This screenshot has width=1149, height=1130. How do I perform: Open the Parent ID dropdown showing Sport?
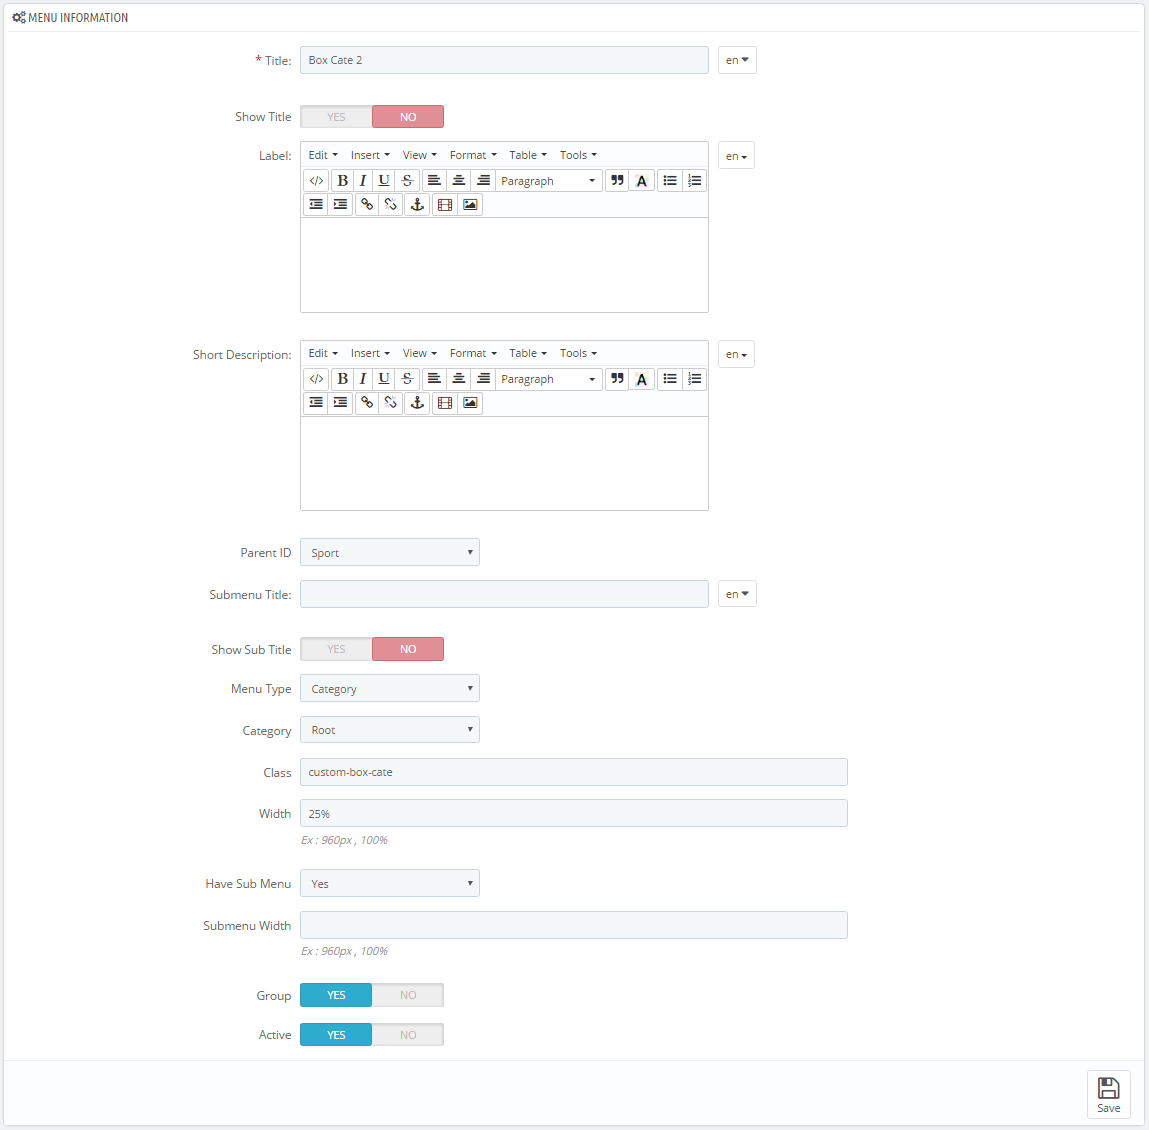coord(390,553)
